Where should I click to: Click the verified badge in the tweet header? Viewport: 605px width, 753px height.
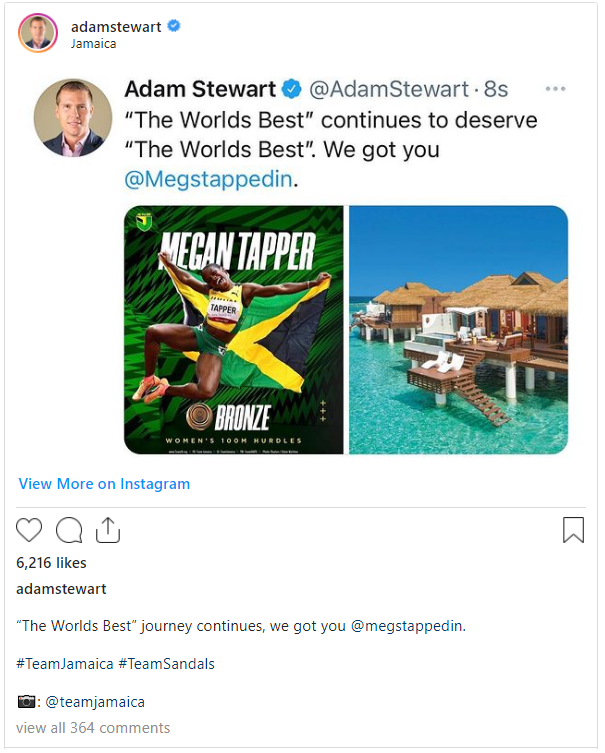point(291,90)
